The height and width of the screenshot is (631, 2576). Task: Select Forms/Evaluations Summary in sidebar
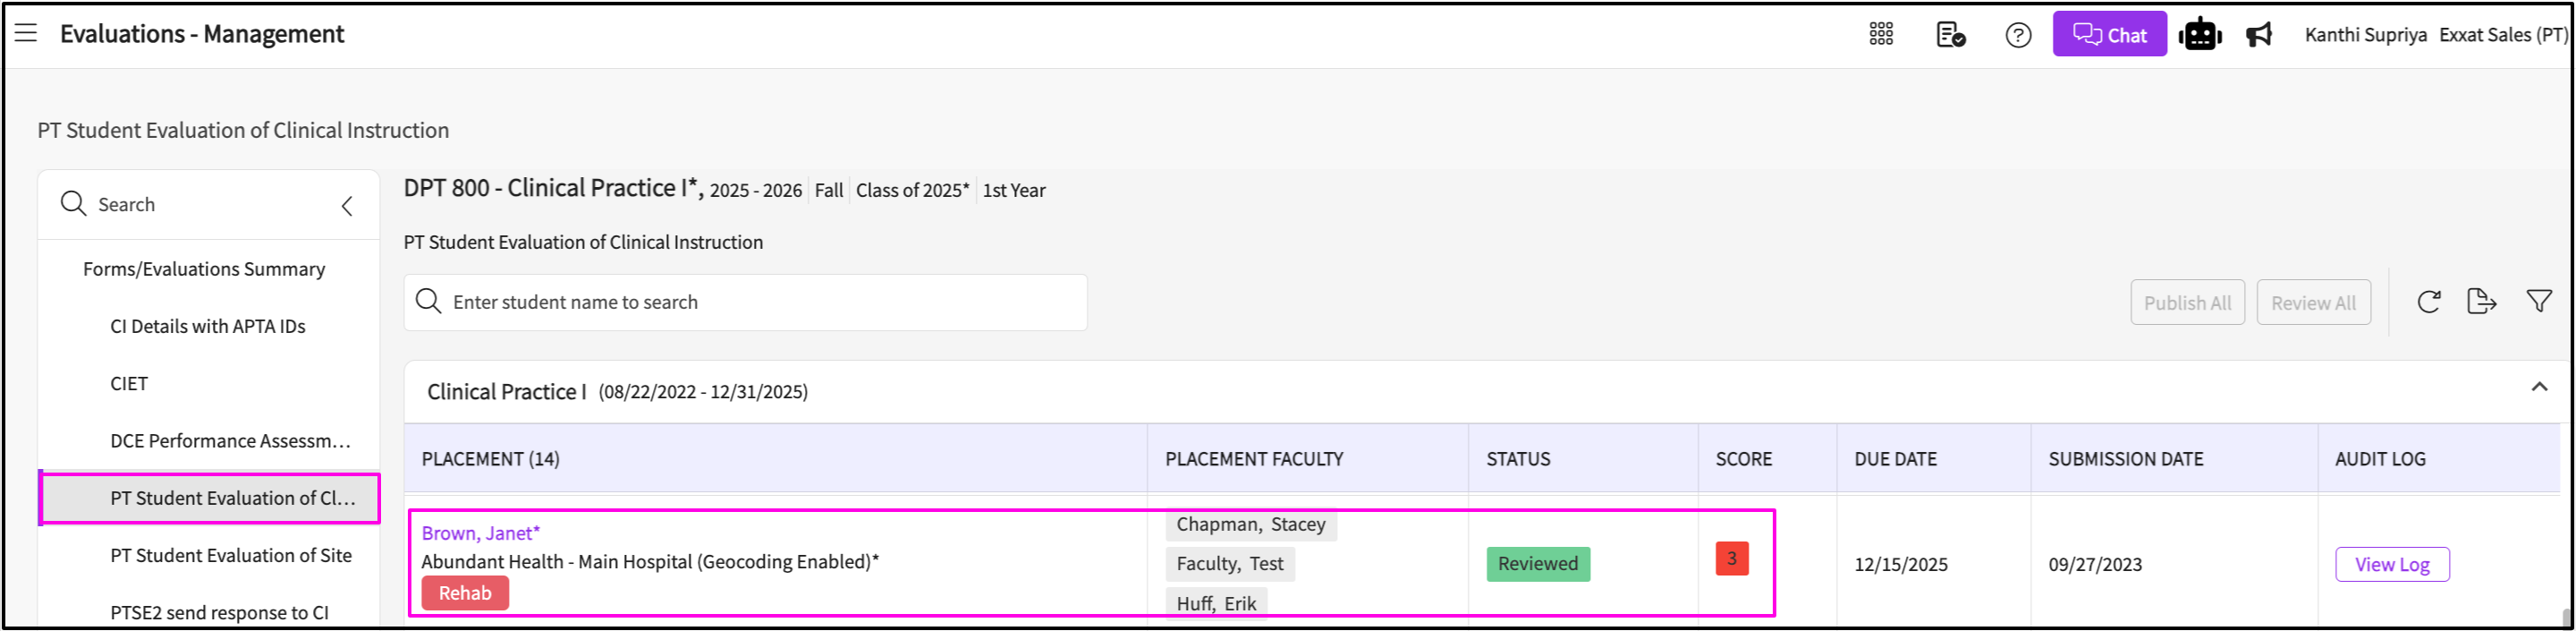tap(204, 269)
